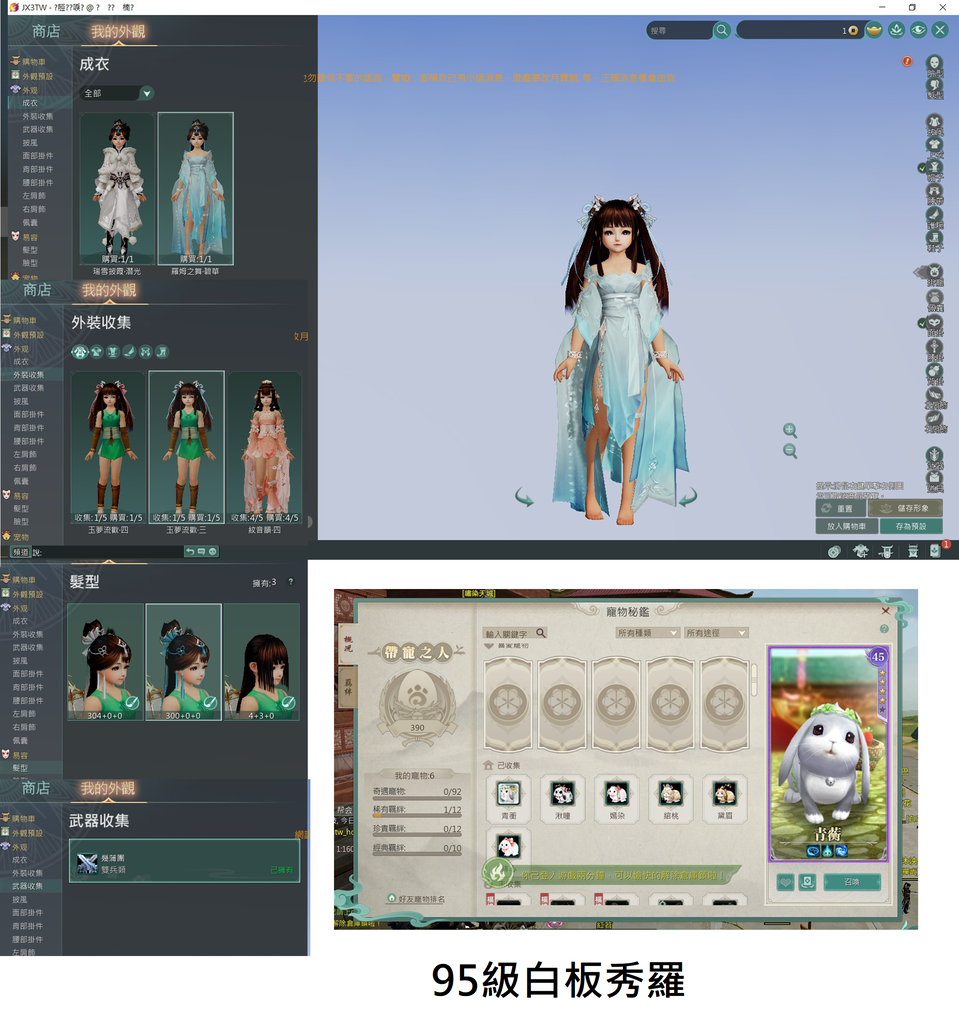The width and height of the screenshot is (959, 1024).
Task: Select the face shape (臉型) slot icon
Action: (x=935, y=63)
